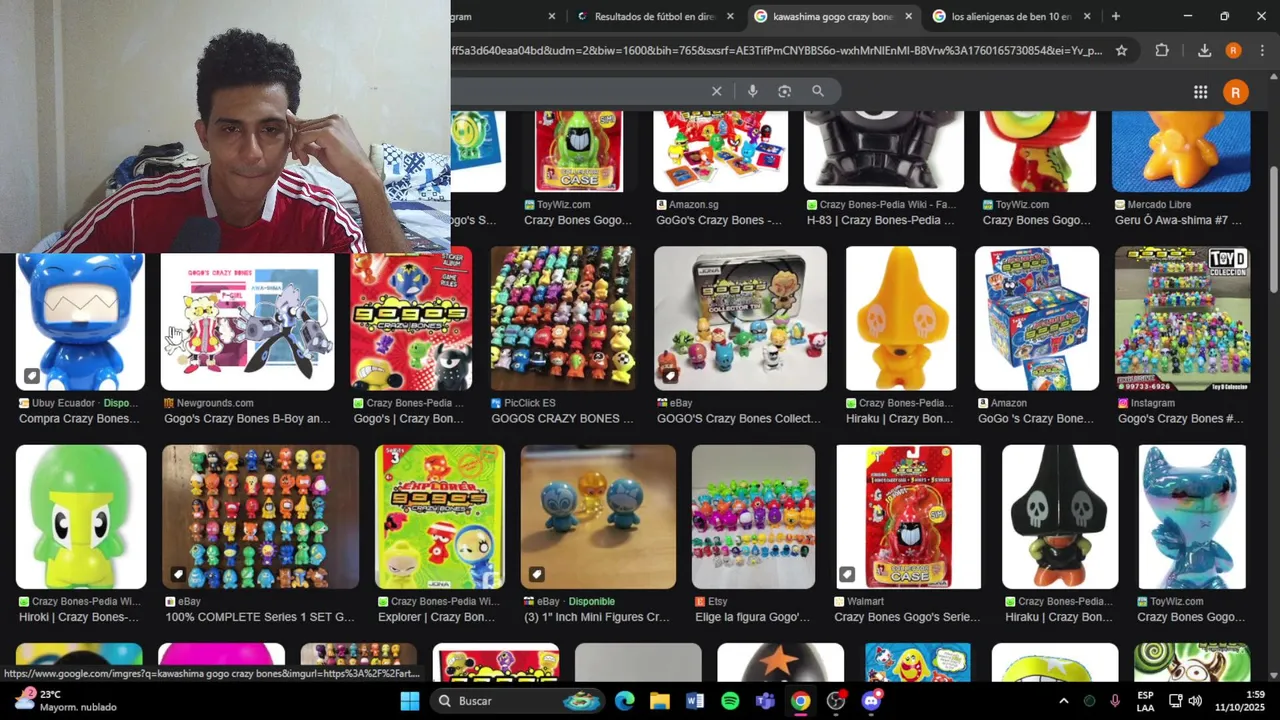Open the Google account avatar on the page
1280x720 pixels.
(x=1235, y=92)
